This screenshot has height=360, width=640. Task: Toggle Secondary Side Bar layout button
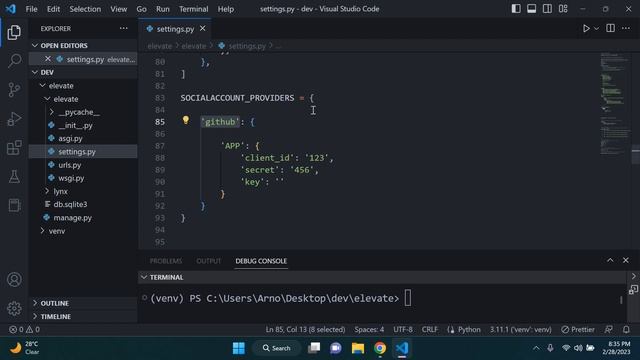tap(547, 9)
